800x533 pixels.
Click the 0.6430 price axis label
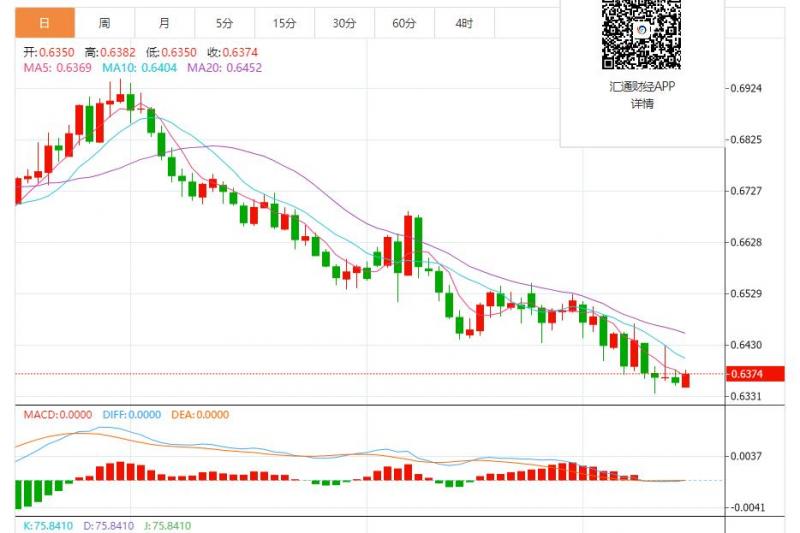(745, 345)
